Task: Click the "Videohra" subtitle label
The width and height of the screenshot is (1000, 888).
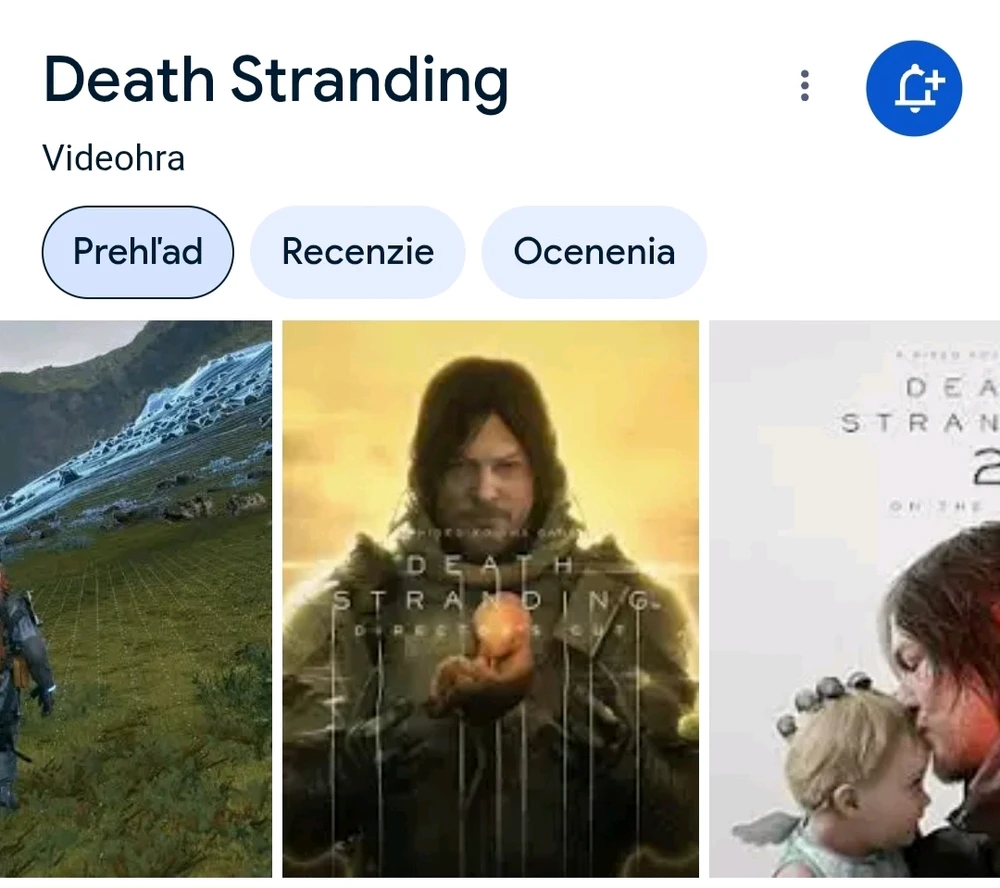Action: click(114, 158)
